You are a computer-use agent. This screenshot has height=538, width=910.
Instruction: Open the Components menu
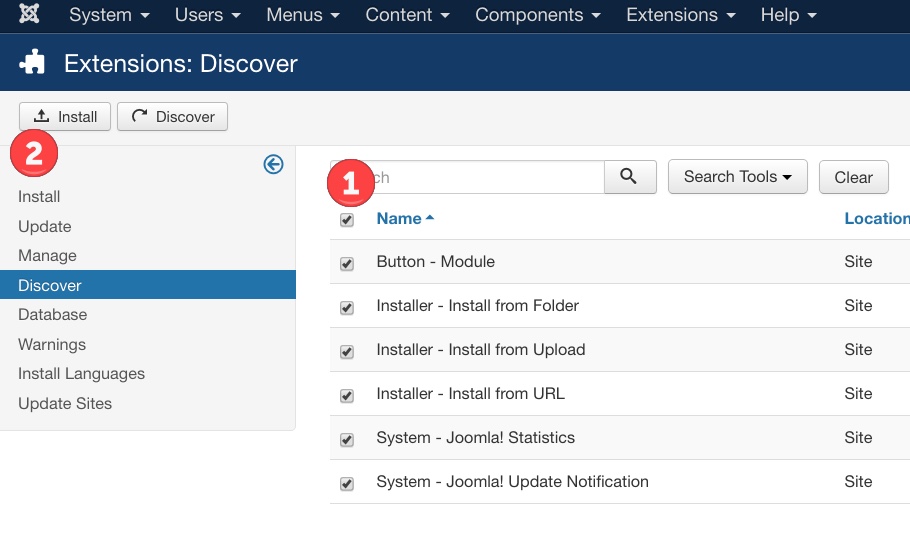pyautogui.click(x=538, y=15)
